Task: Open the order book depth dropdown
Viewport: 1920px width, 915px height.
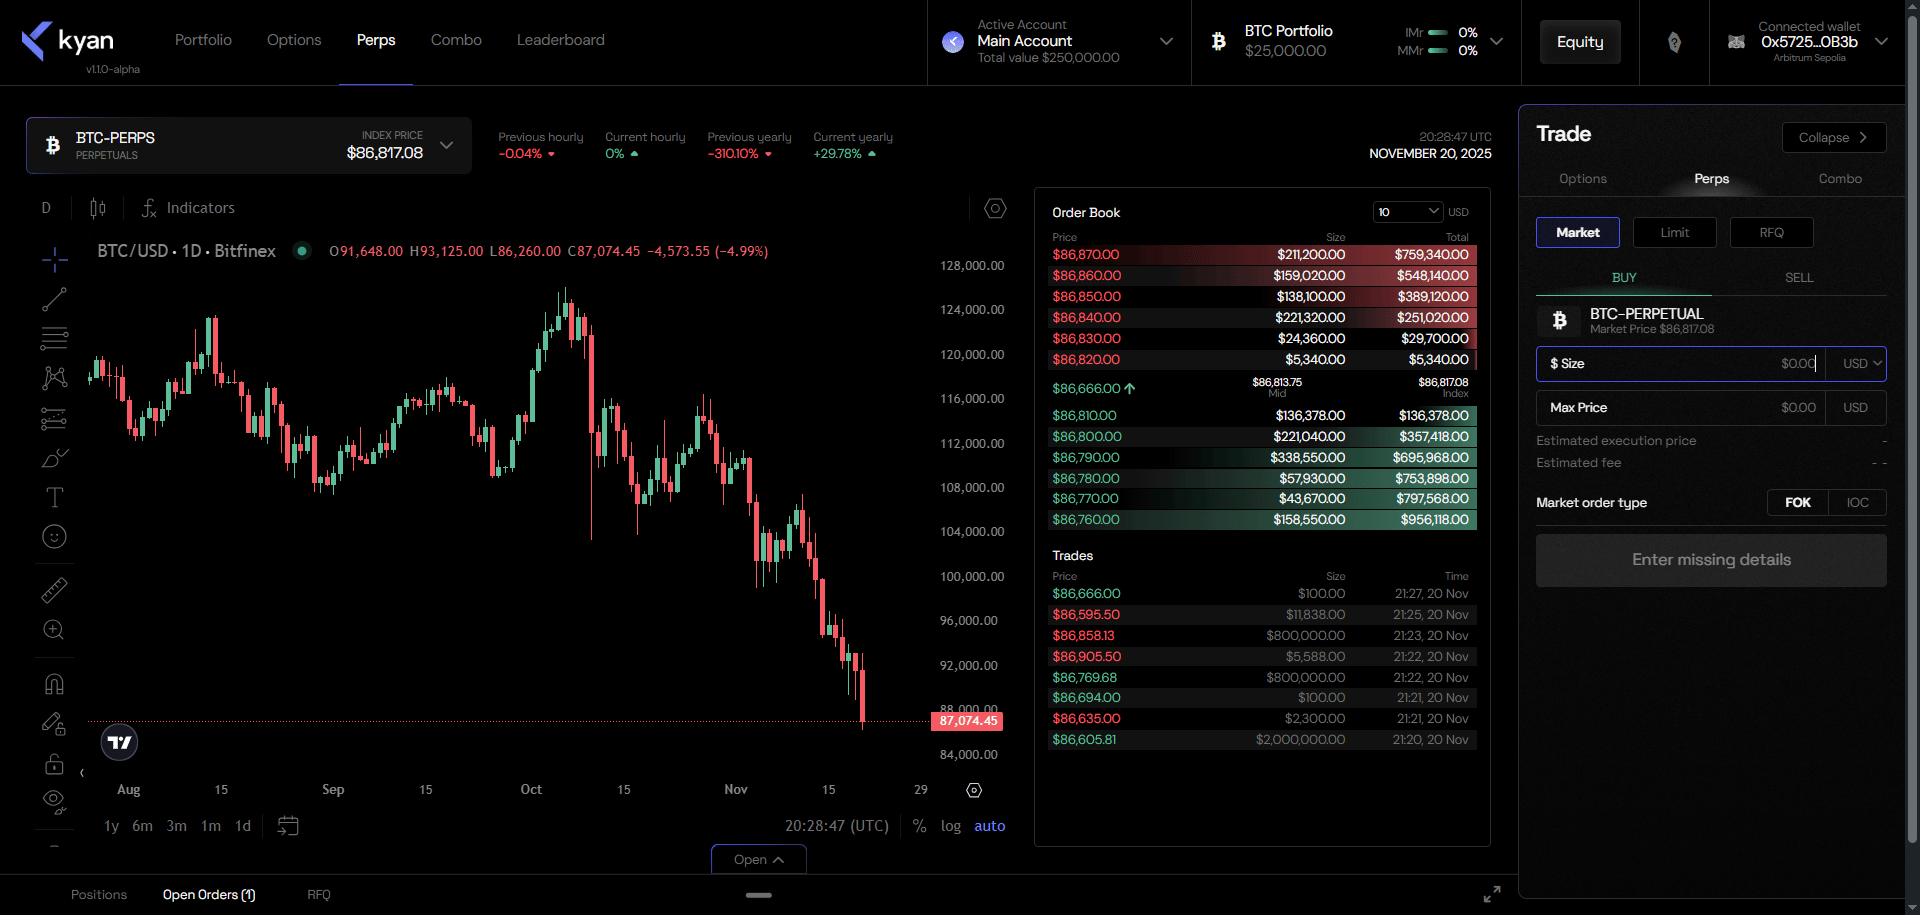Action: click(x=1408, y=212)
